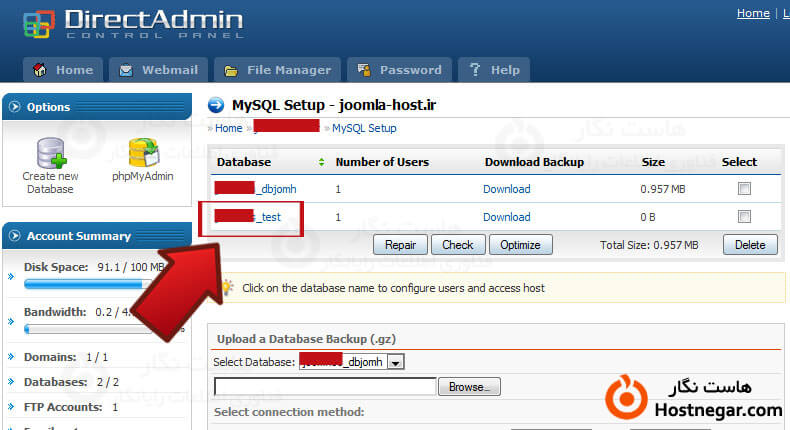
Task: Click the chevron icon beside Domains
Action: pos(11,357)
